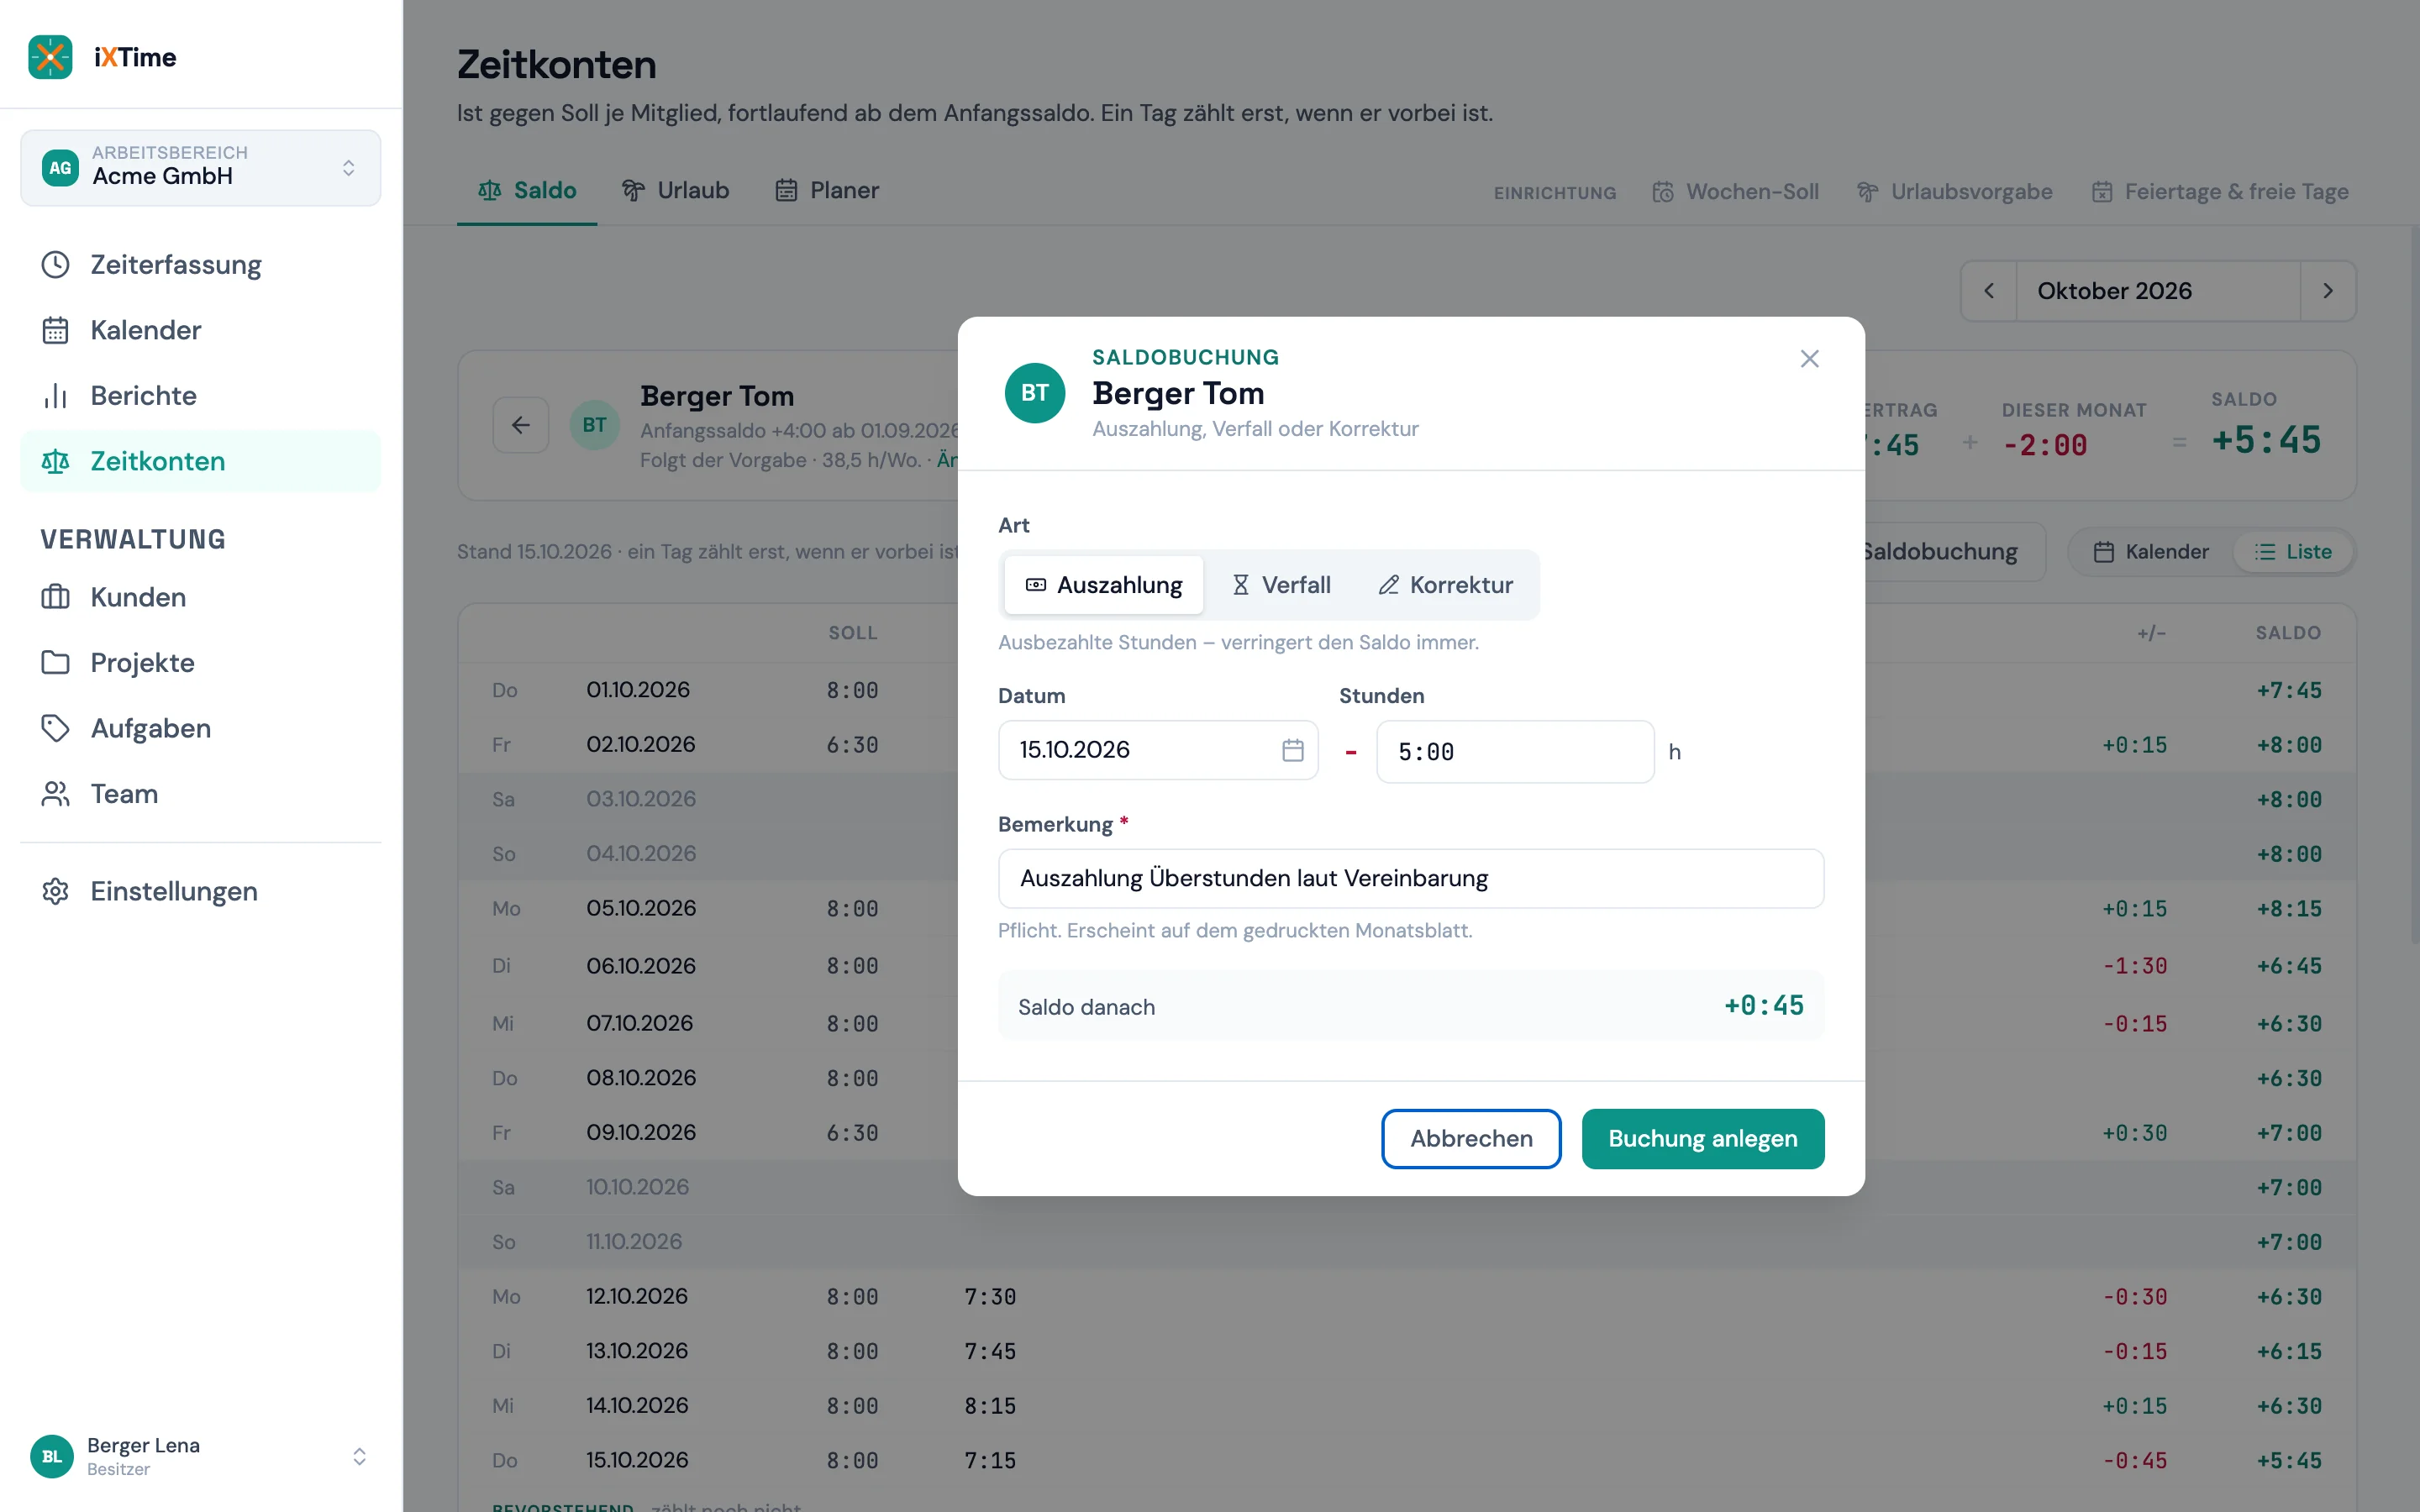
Task: Click the Datum field 15.10.2026
Action: [1158, 750]
